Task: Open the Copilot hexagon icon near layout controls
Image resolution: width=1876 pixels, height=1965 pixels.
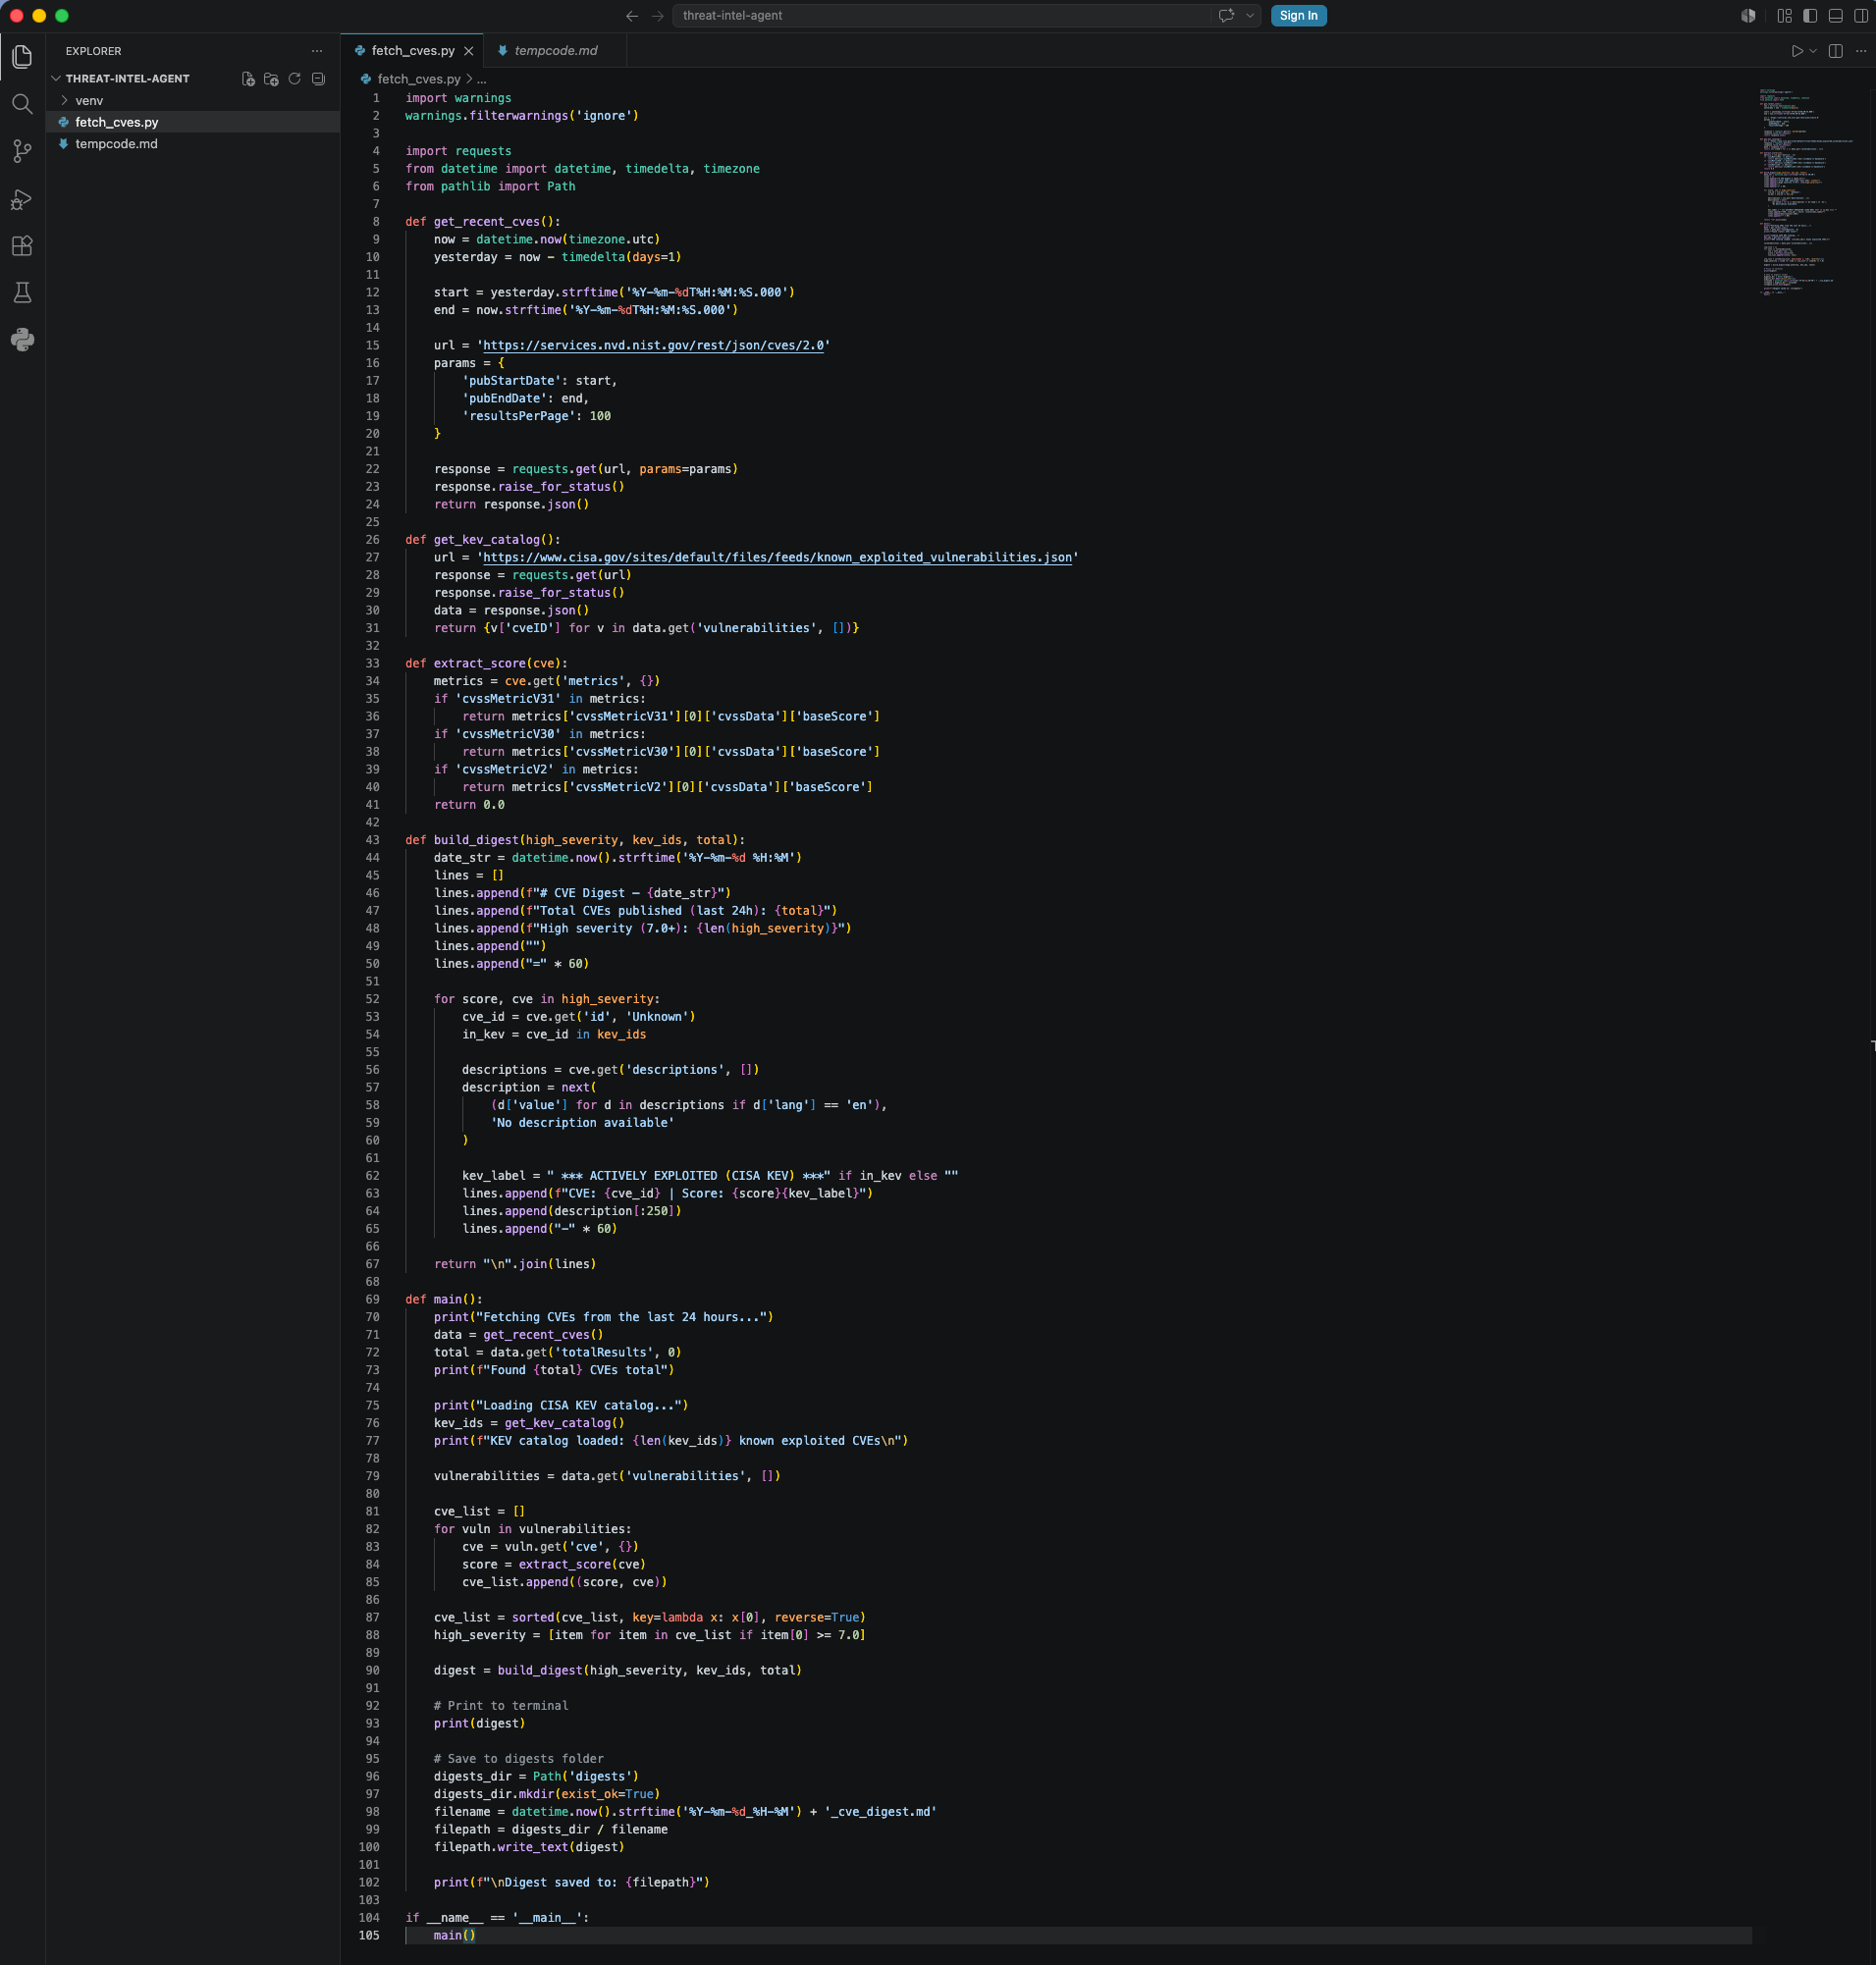Action: coord(1748,16)
